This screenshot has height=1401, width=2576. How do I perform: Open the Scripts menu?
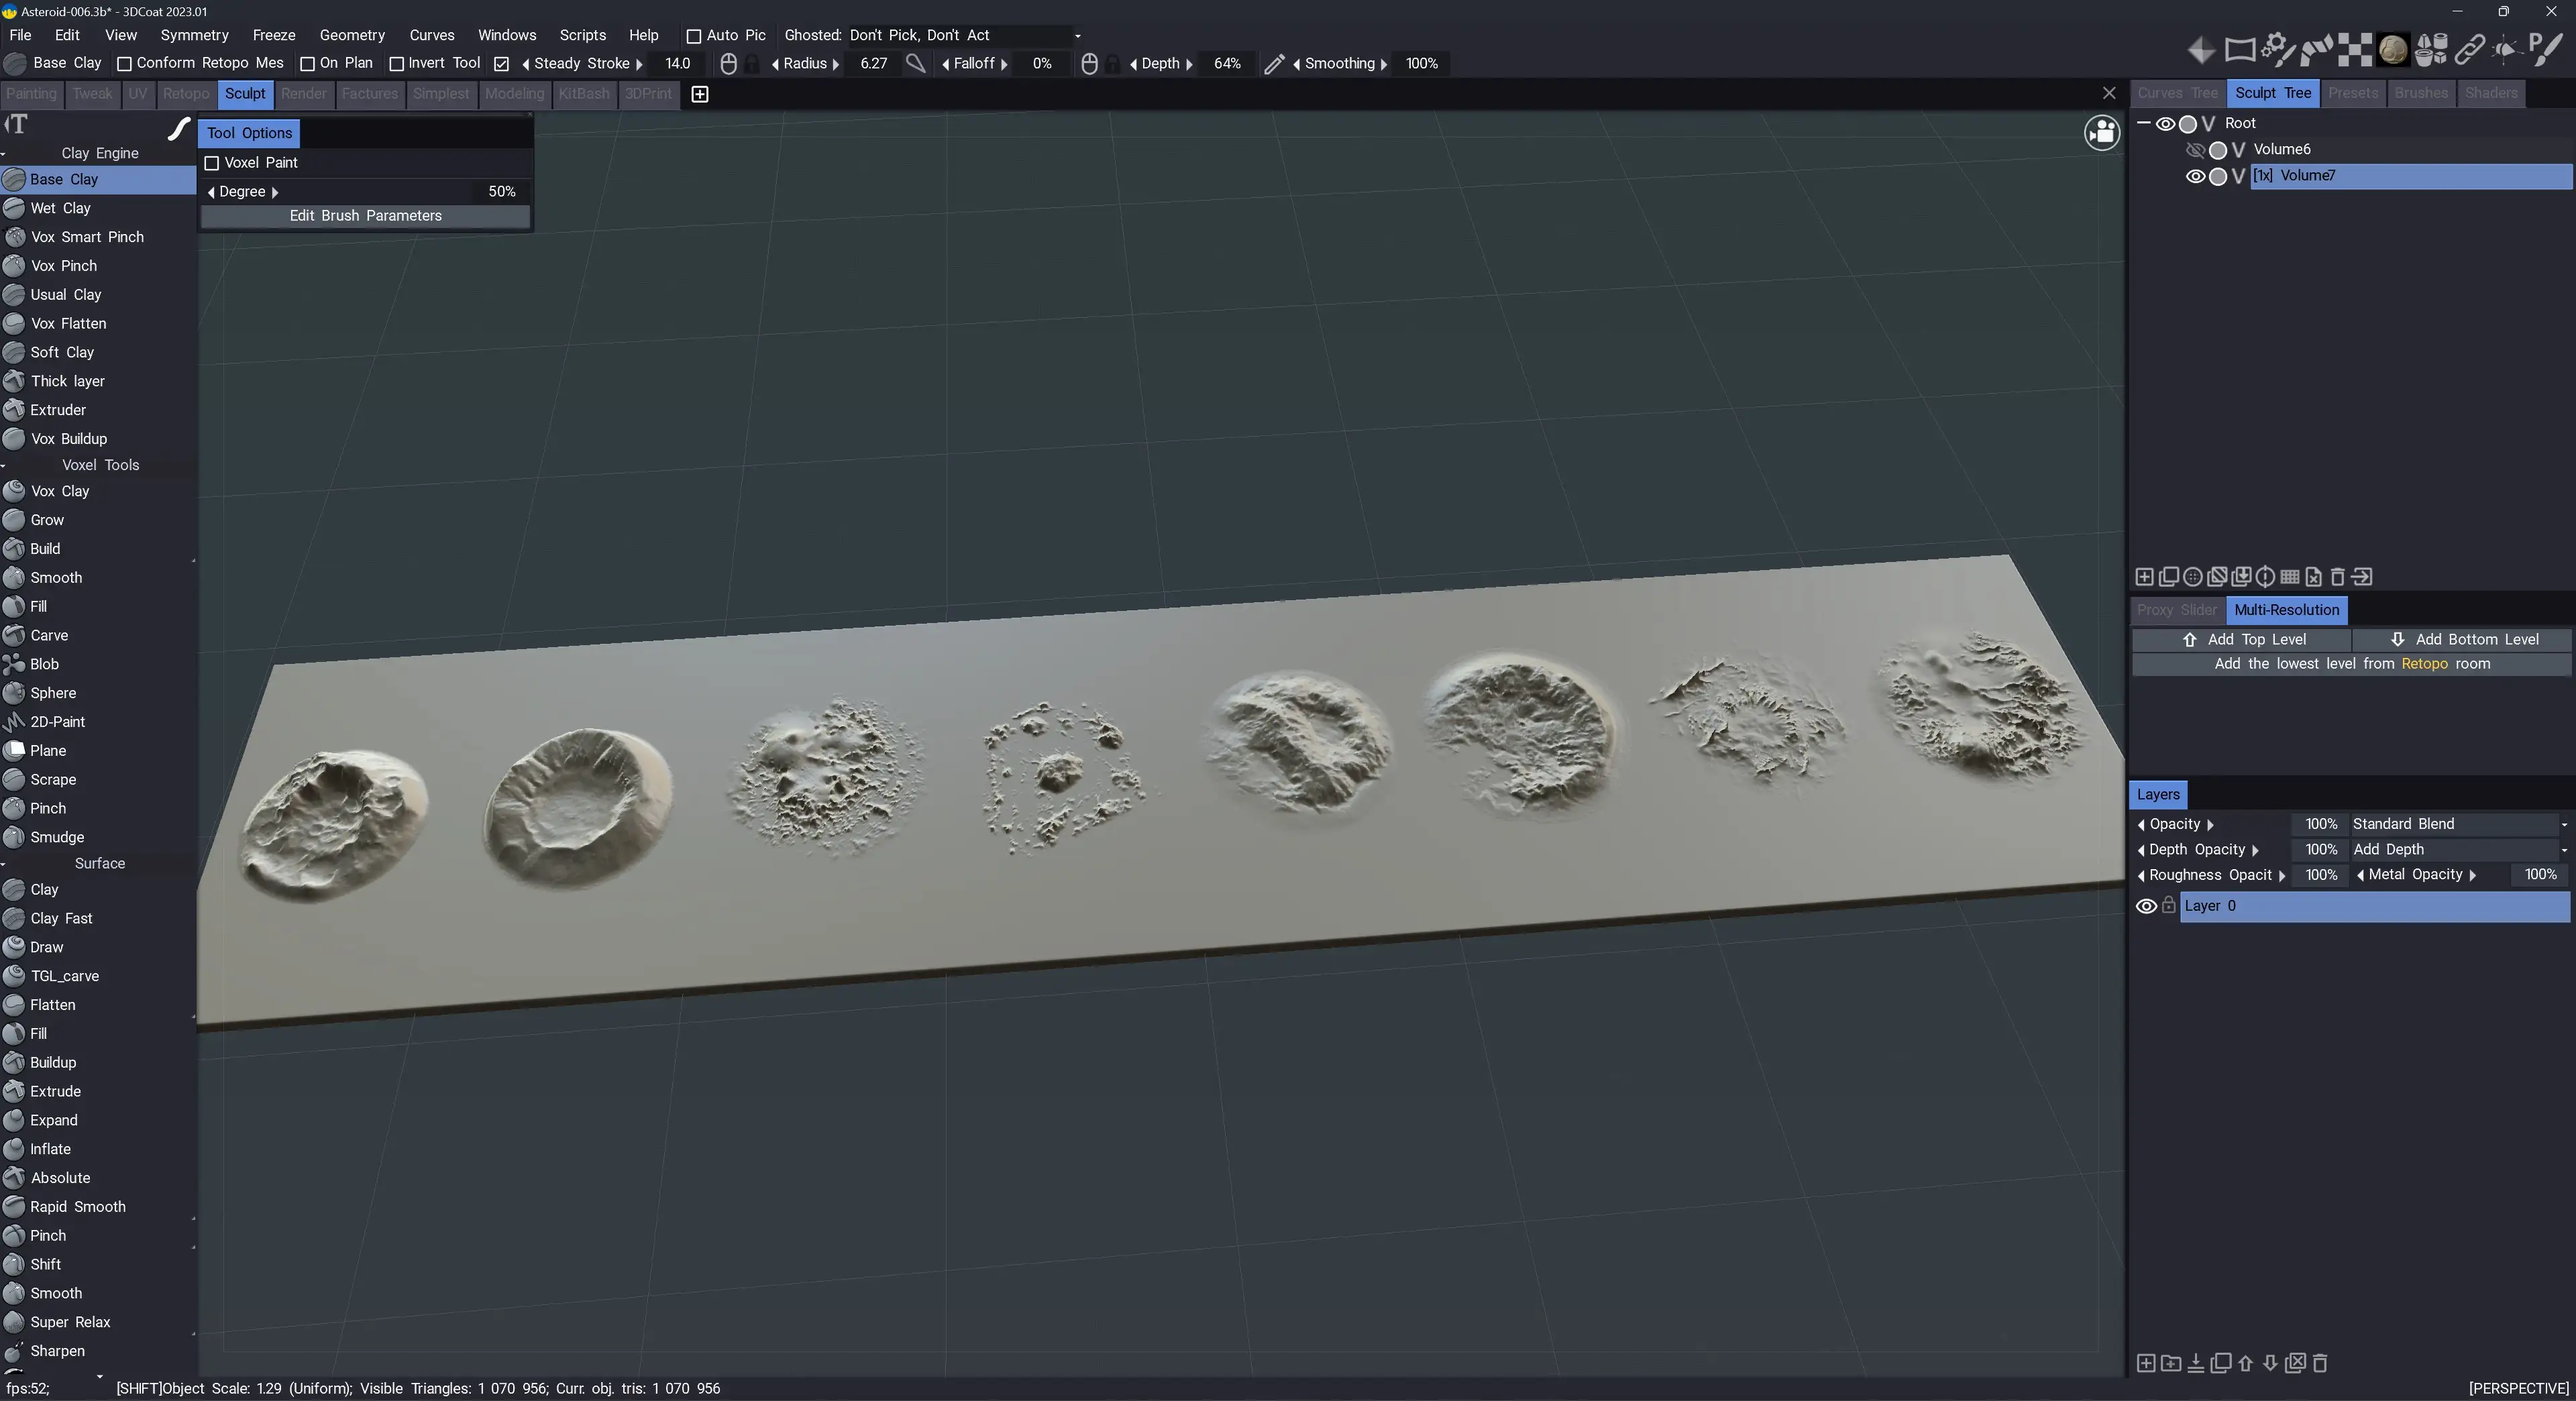coord(583,35)
